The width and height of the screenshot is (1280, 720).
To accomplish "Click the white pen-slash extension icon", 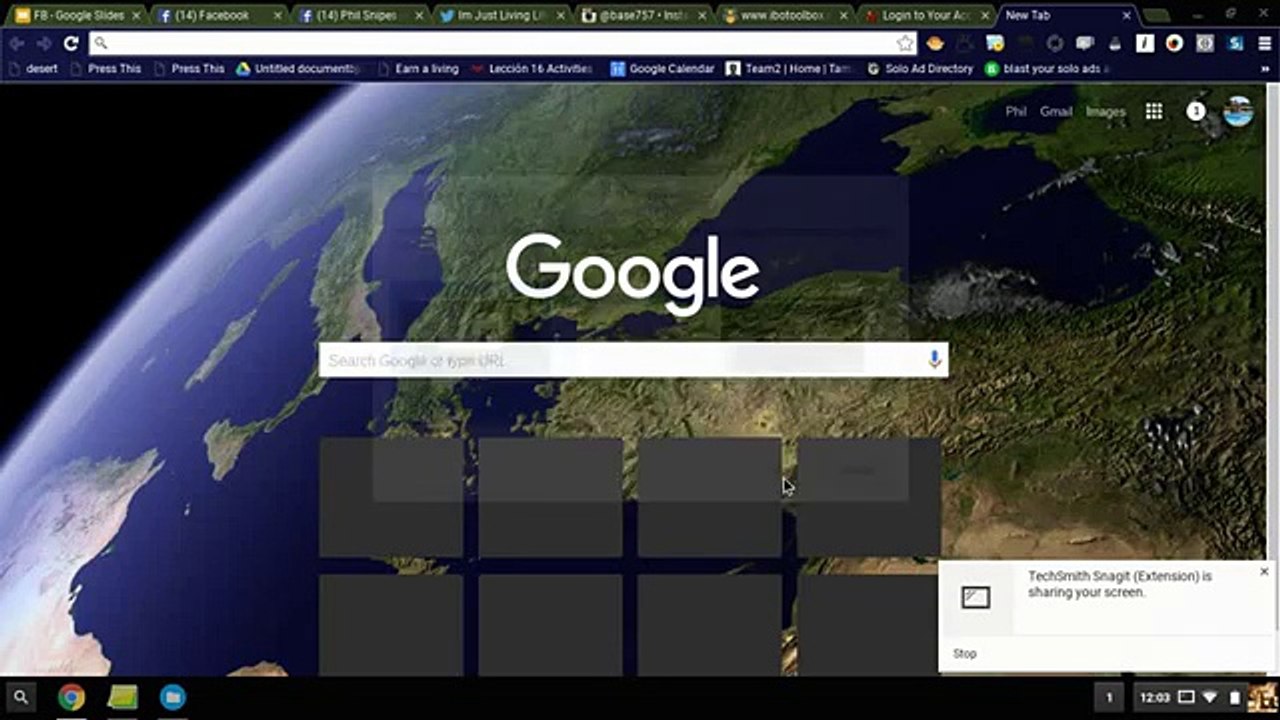I will tap(1145, 43).
